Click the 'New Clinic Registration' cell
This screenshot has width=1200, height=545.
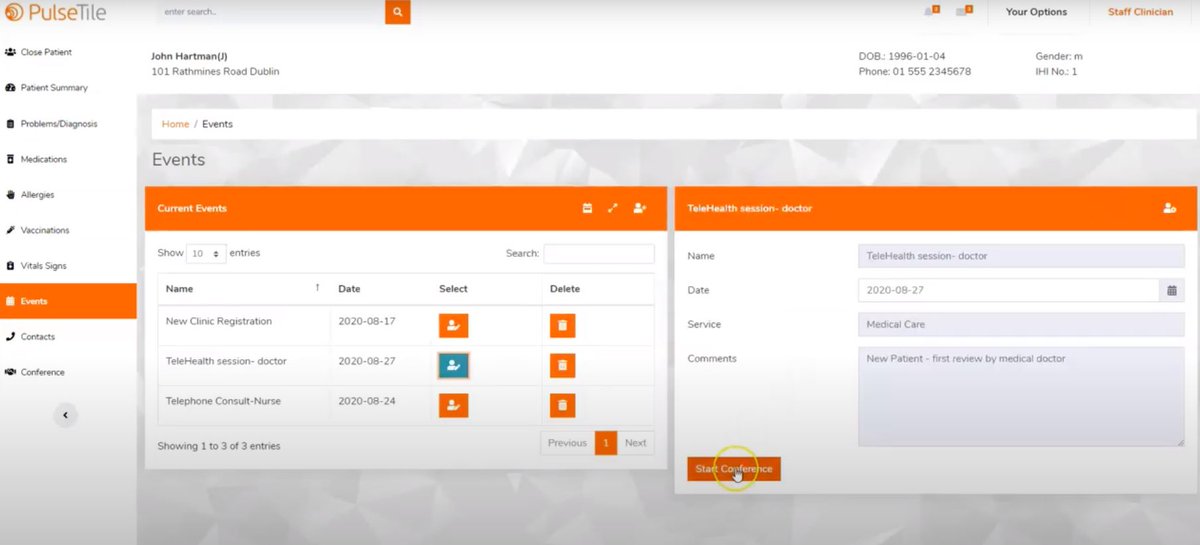pos(244,325)
